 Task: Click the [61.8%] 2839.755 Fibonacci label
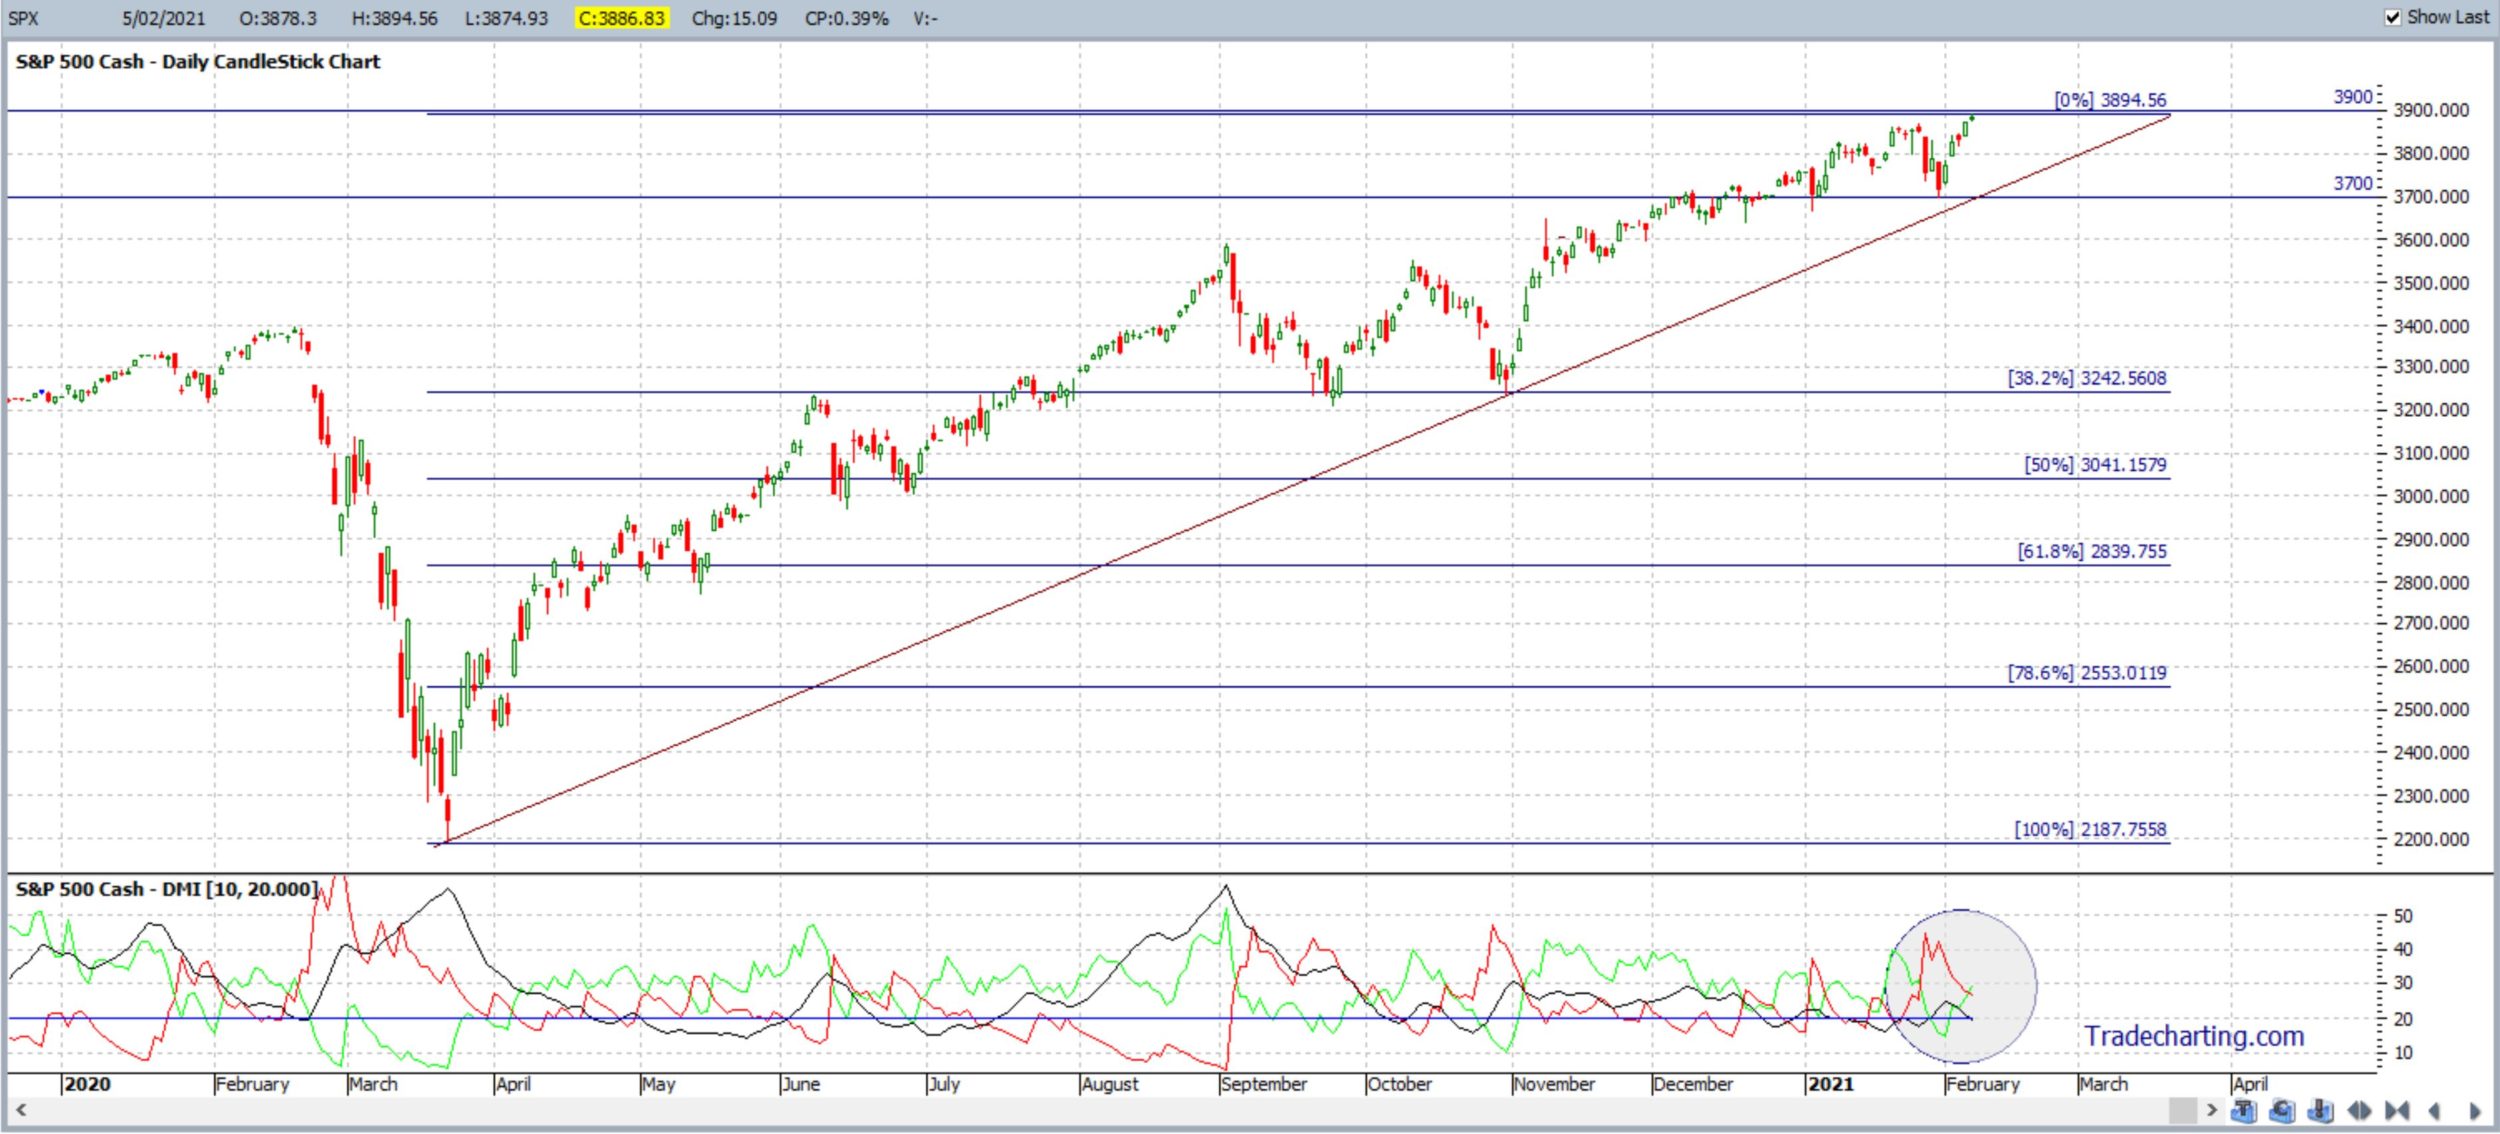[2092, 551]
